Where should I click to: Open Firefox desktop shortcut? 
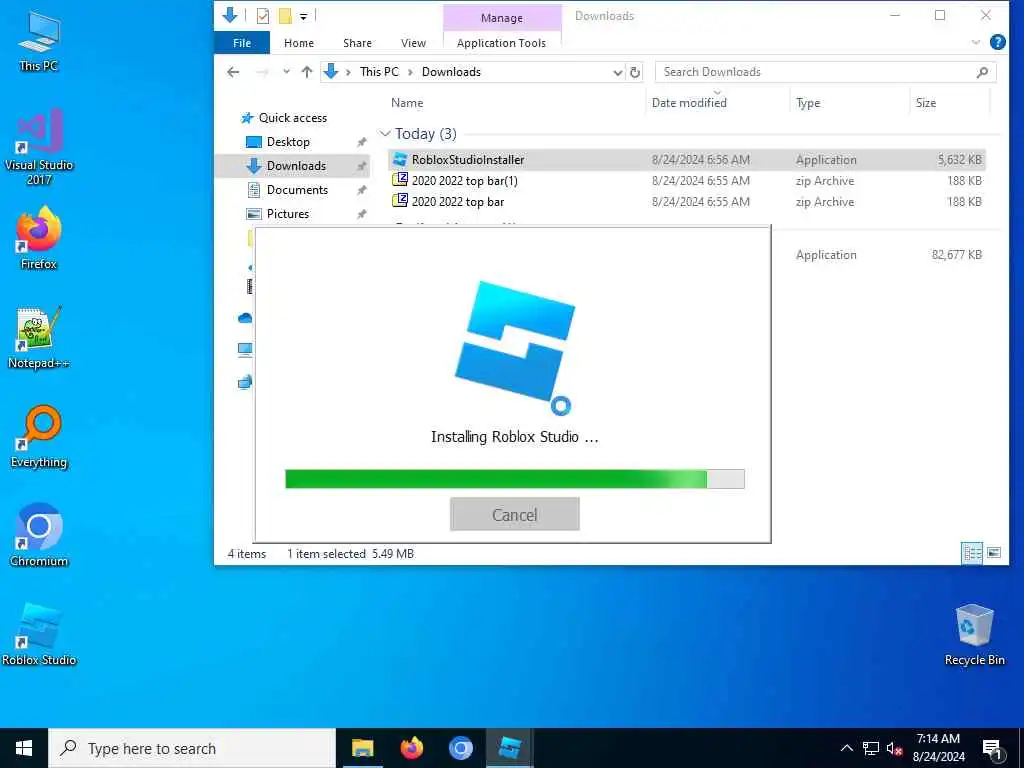coord(39,238)
